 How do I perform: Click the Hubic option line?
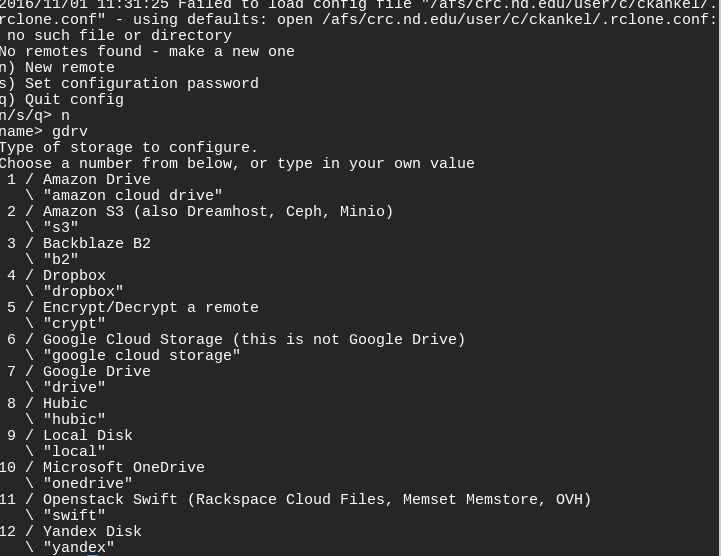point(65,404)
